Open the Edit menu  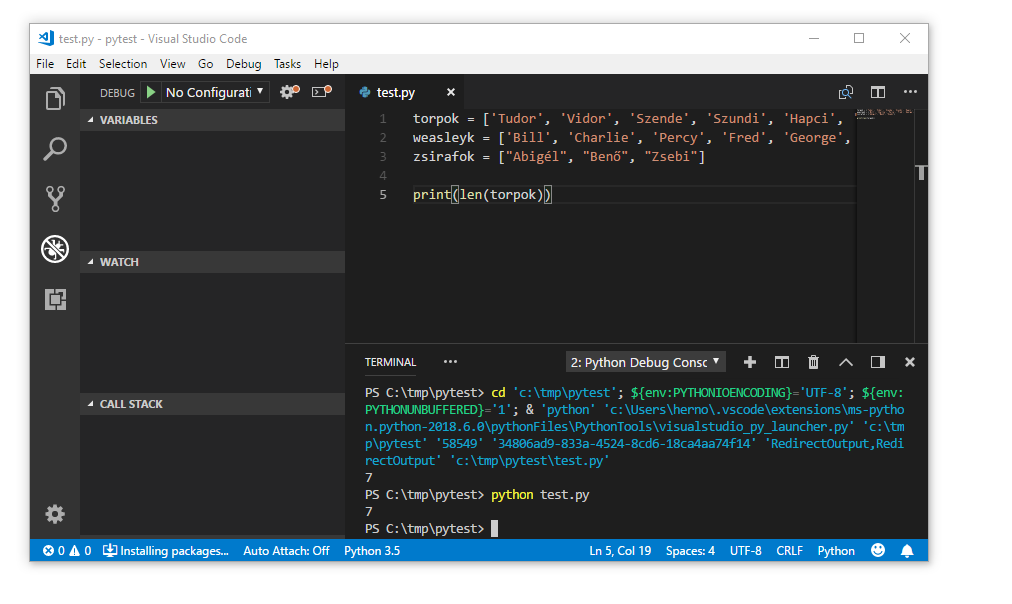coord(76,64)
